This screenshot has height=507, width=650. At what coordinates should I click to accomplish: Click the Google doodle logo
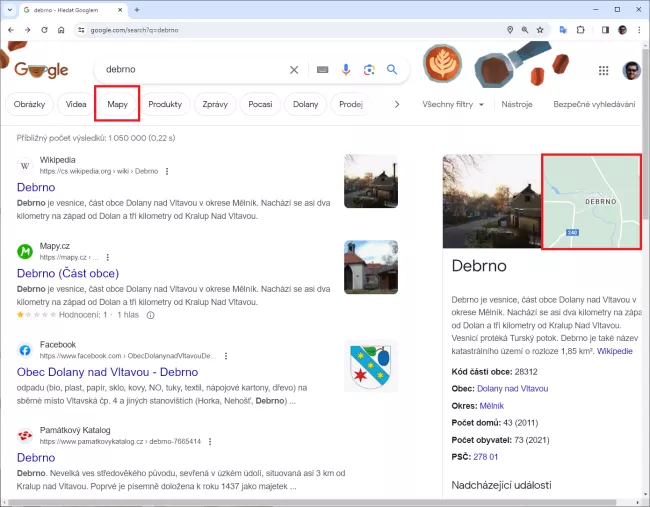[41, 70]
